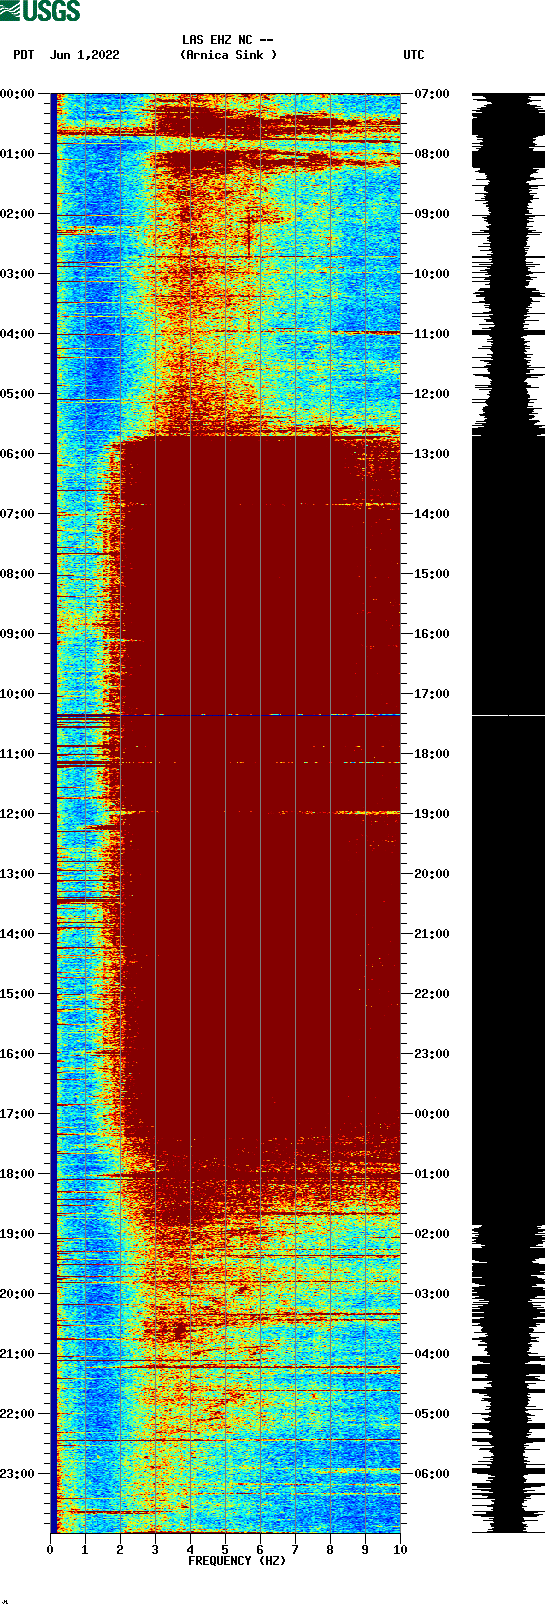Screen dimensions: 552x1613
Task: Click the (Arnica Sink ) station name
Action: click(228, 55)
